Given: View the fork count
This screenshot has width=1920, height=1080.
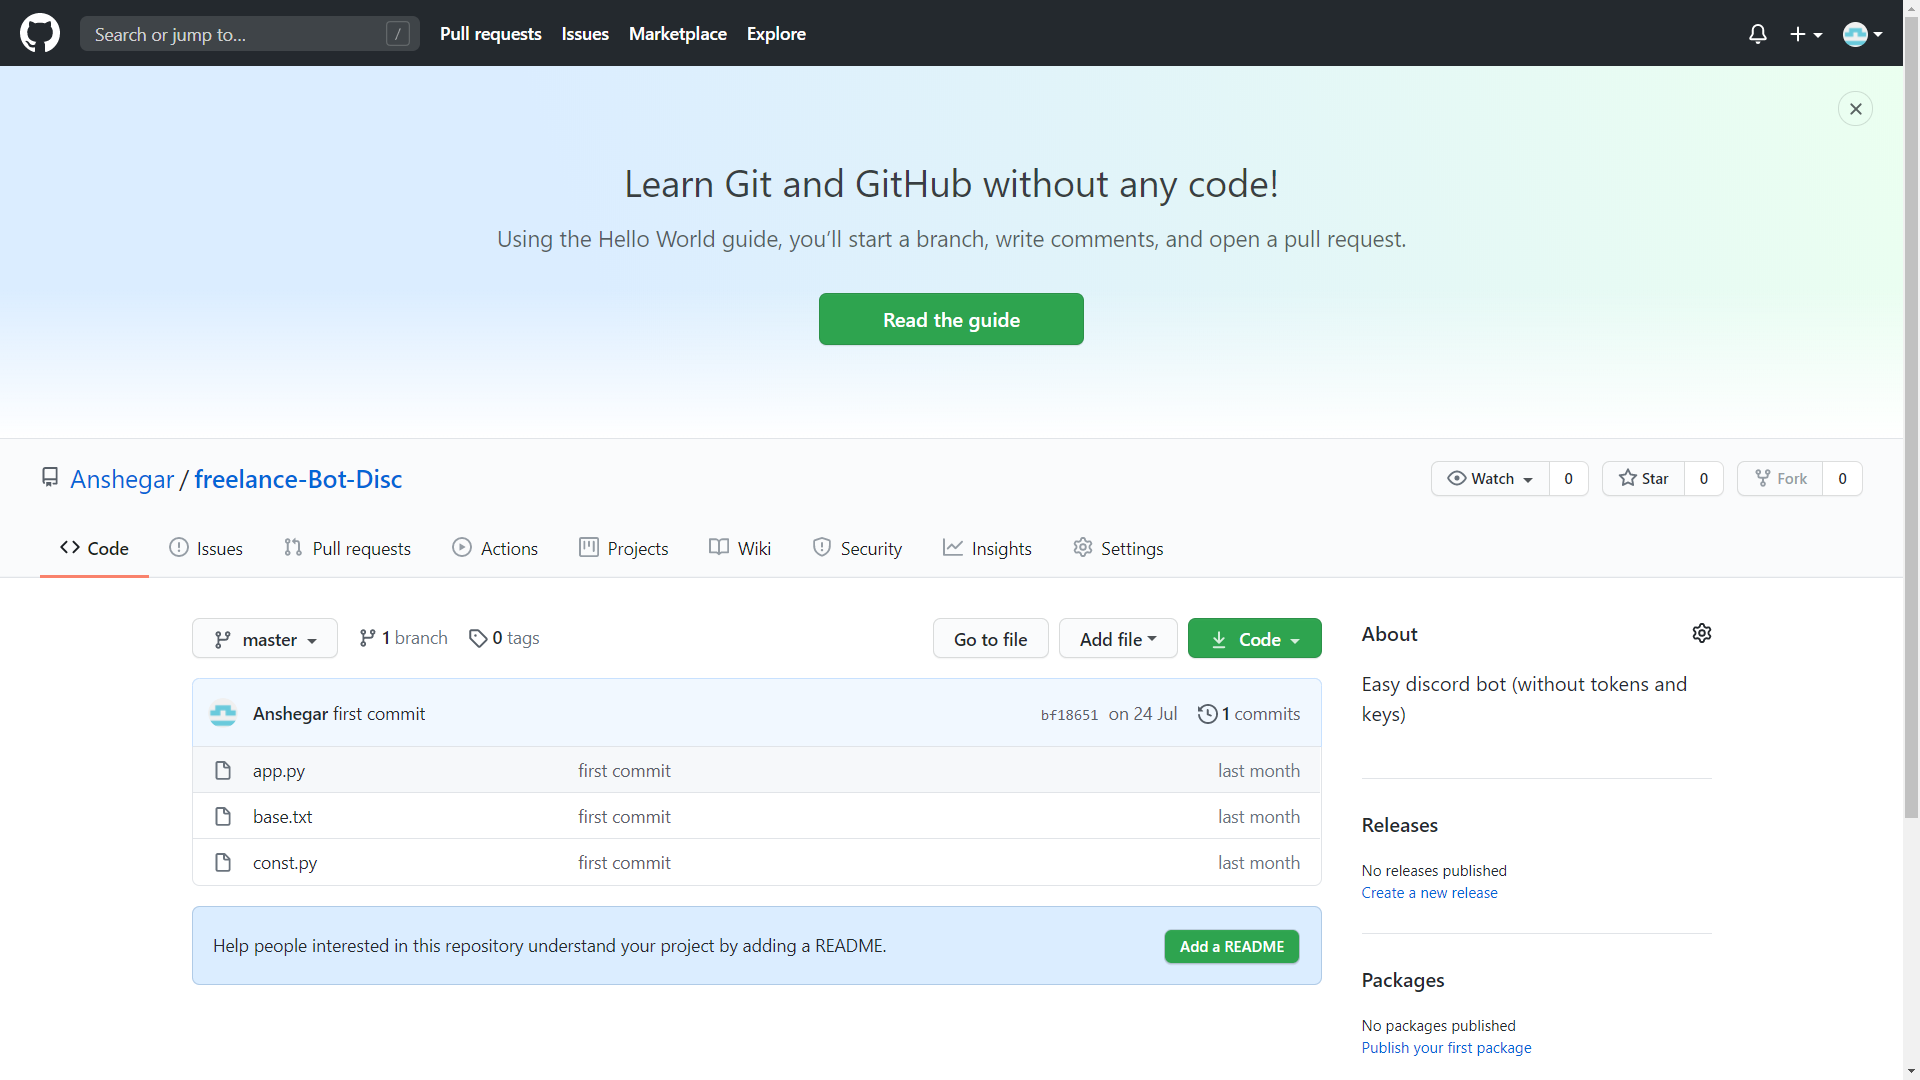Looking at the screenshot, I should coord(1842,478).
